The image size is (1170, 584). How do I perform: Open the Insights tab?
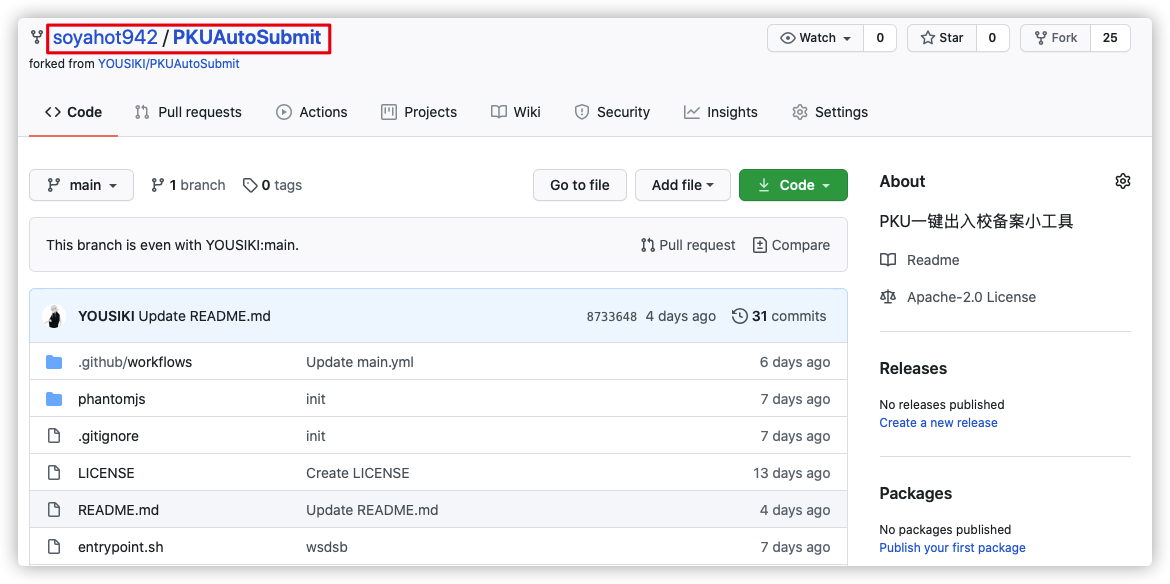pyautogui.click(x=721, y=113)
